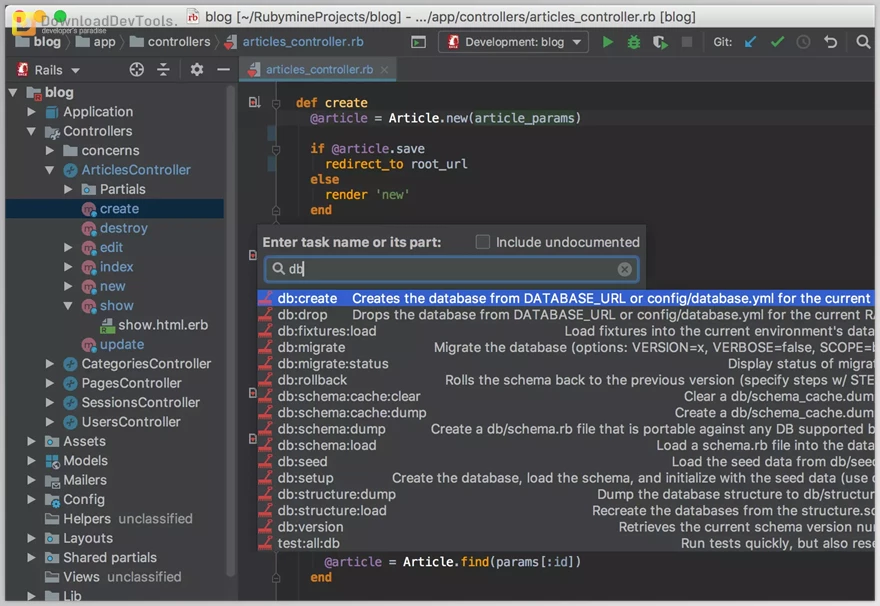This screenshot has height=606, width=880.
Task: Click the project tree vertical scrollbar
Action: coord(230,331)
